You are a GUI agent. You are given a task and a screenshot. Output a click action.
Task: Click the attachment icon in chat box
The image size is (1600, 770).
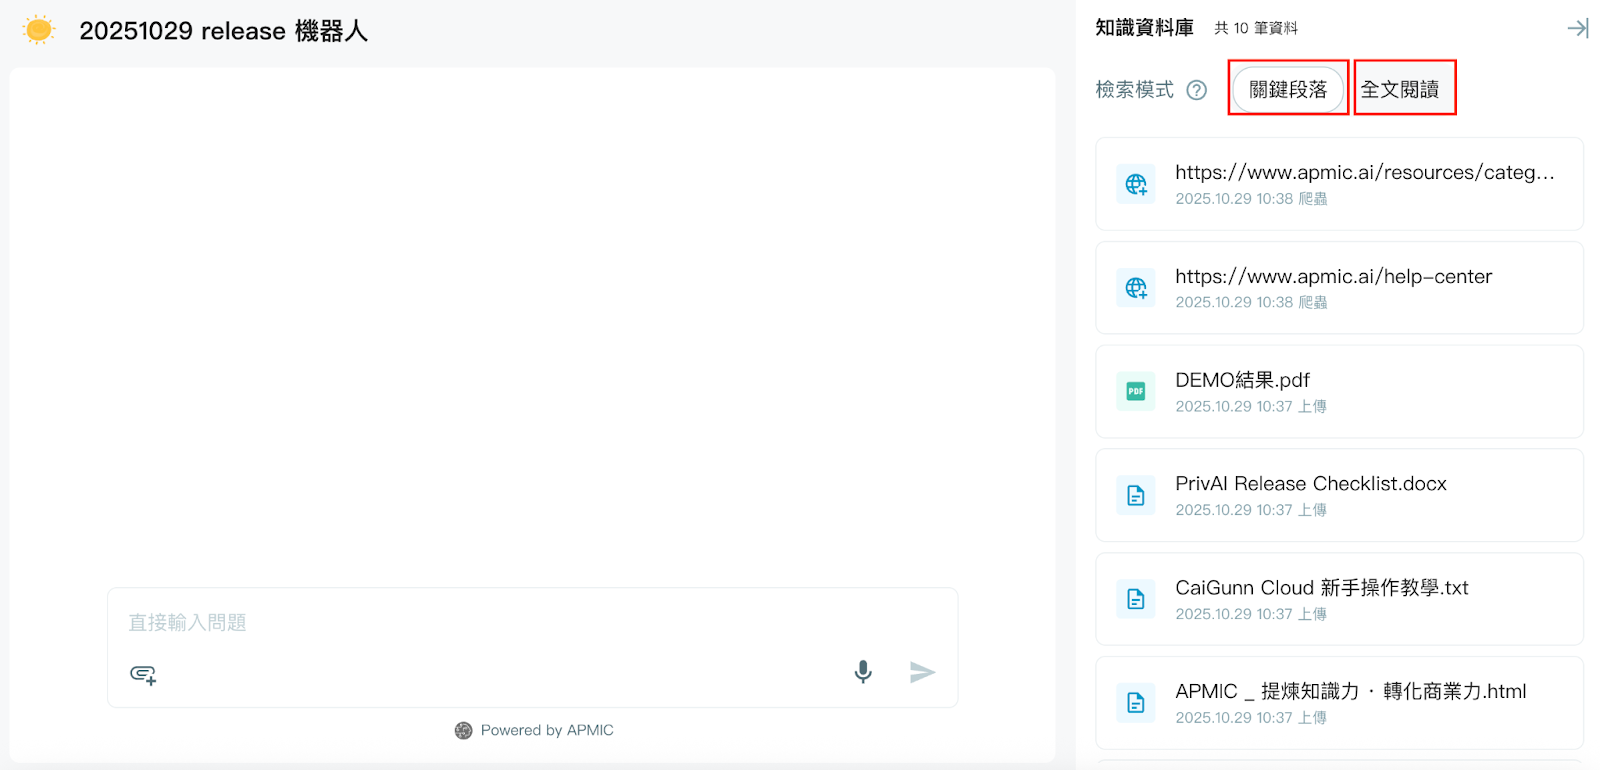[143, 674]
